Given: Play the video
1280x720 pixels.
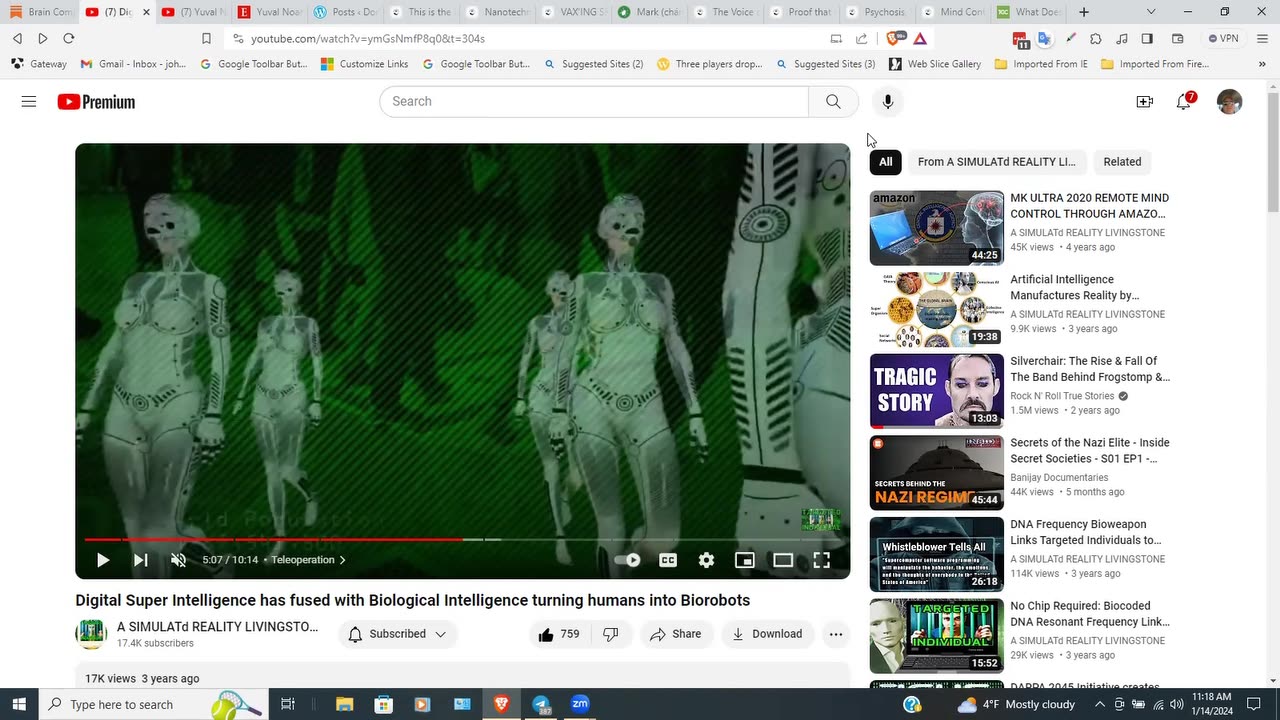Looking at the screenshot, I should coord(102,560).
